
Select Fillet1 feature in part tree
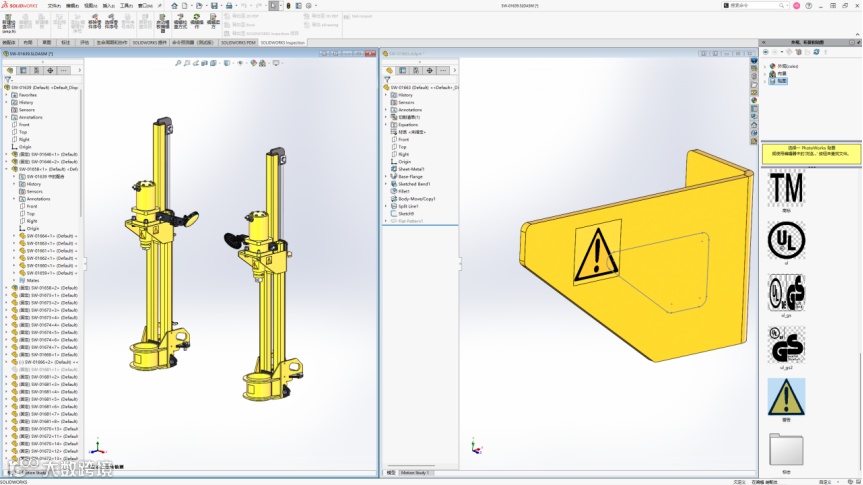click(400, 191)
